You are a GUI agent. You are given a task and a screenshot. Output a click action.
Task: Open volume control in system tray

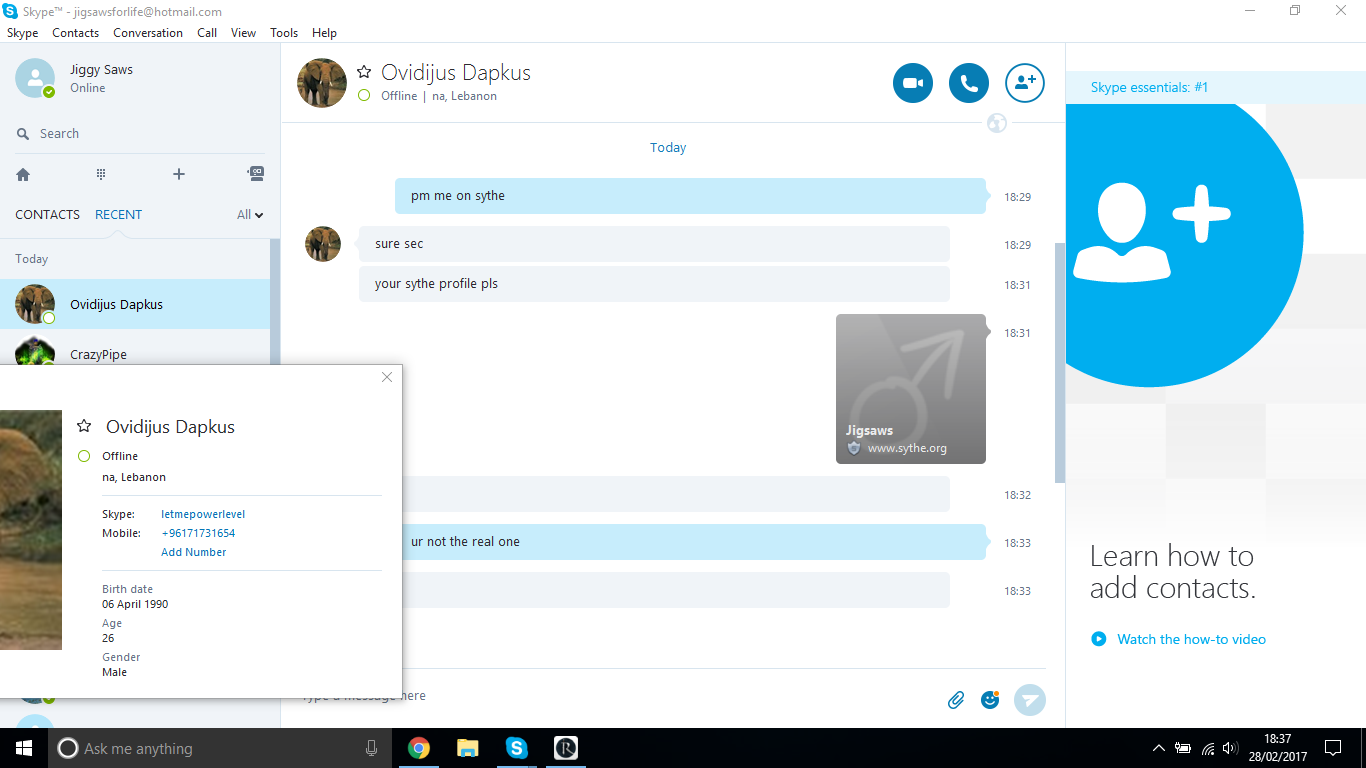[x=1230, y=748]
